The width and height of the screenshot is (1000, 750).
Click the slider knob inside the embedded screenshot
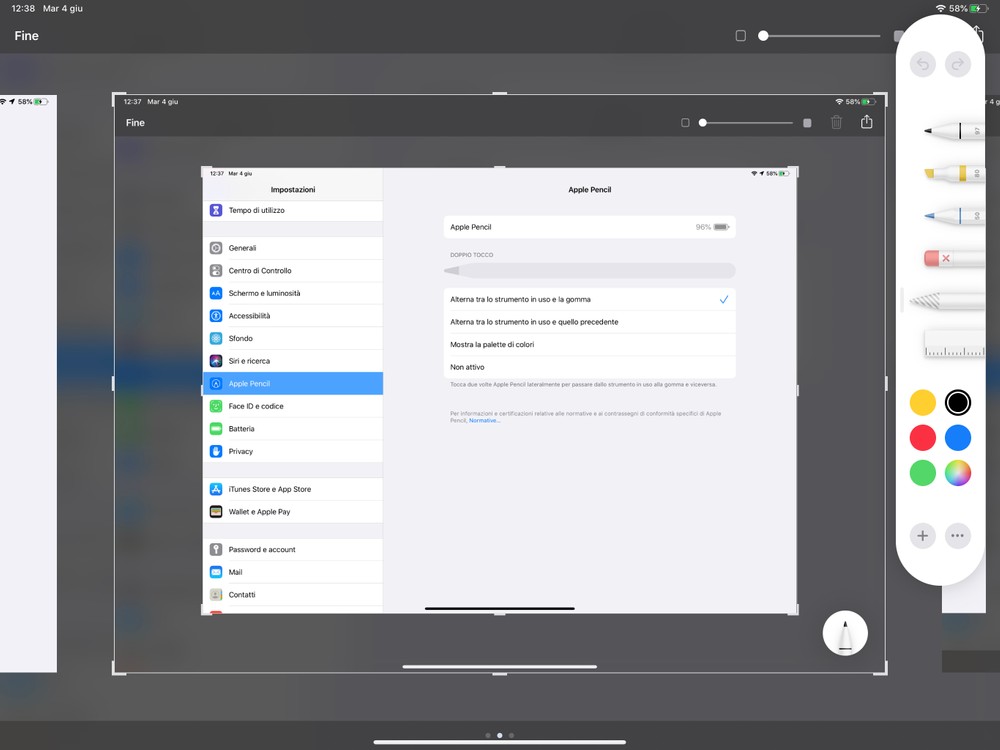(702, 122)
